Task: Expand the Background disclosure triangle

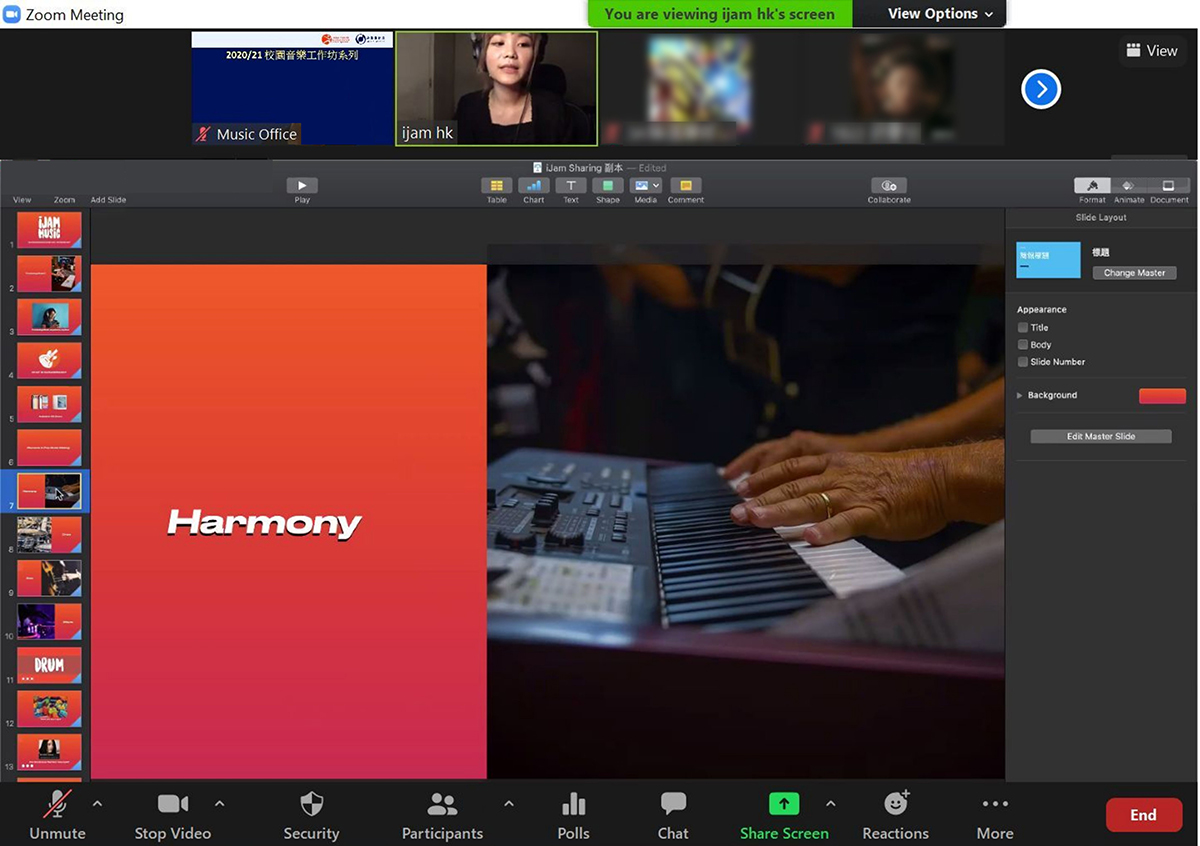Action: 1020,396
